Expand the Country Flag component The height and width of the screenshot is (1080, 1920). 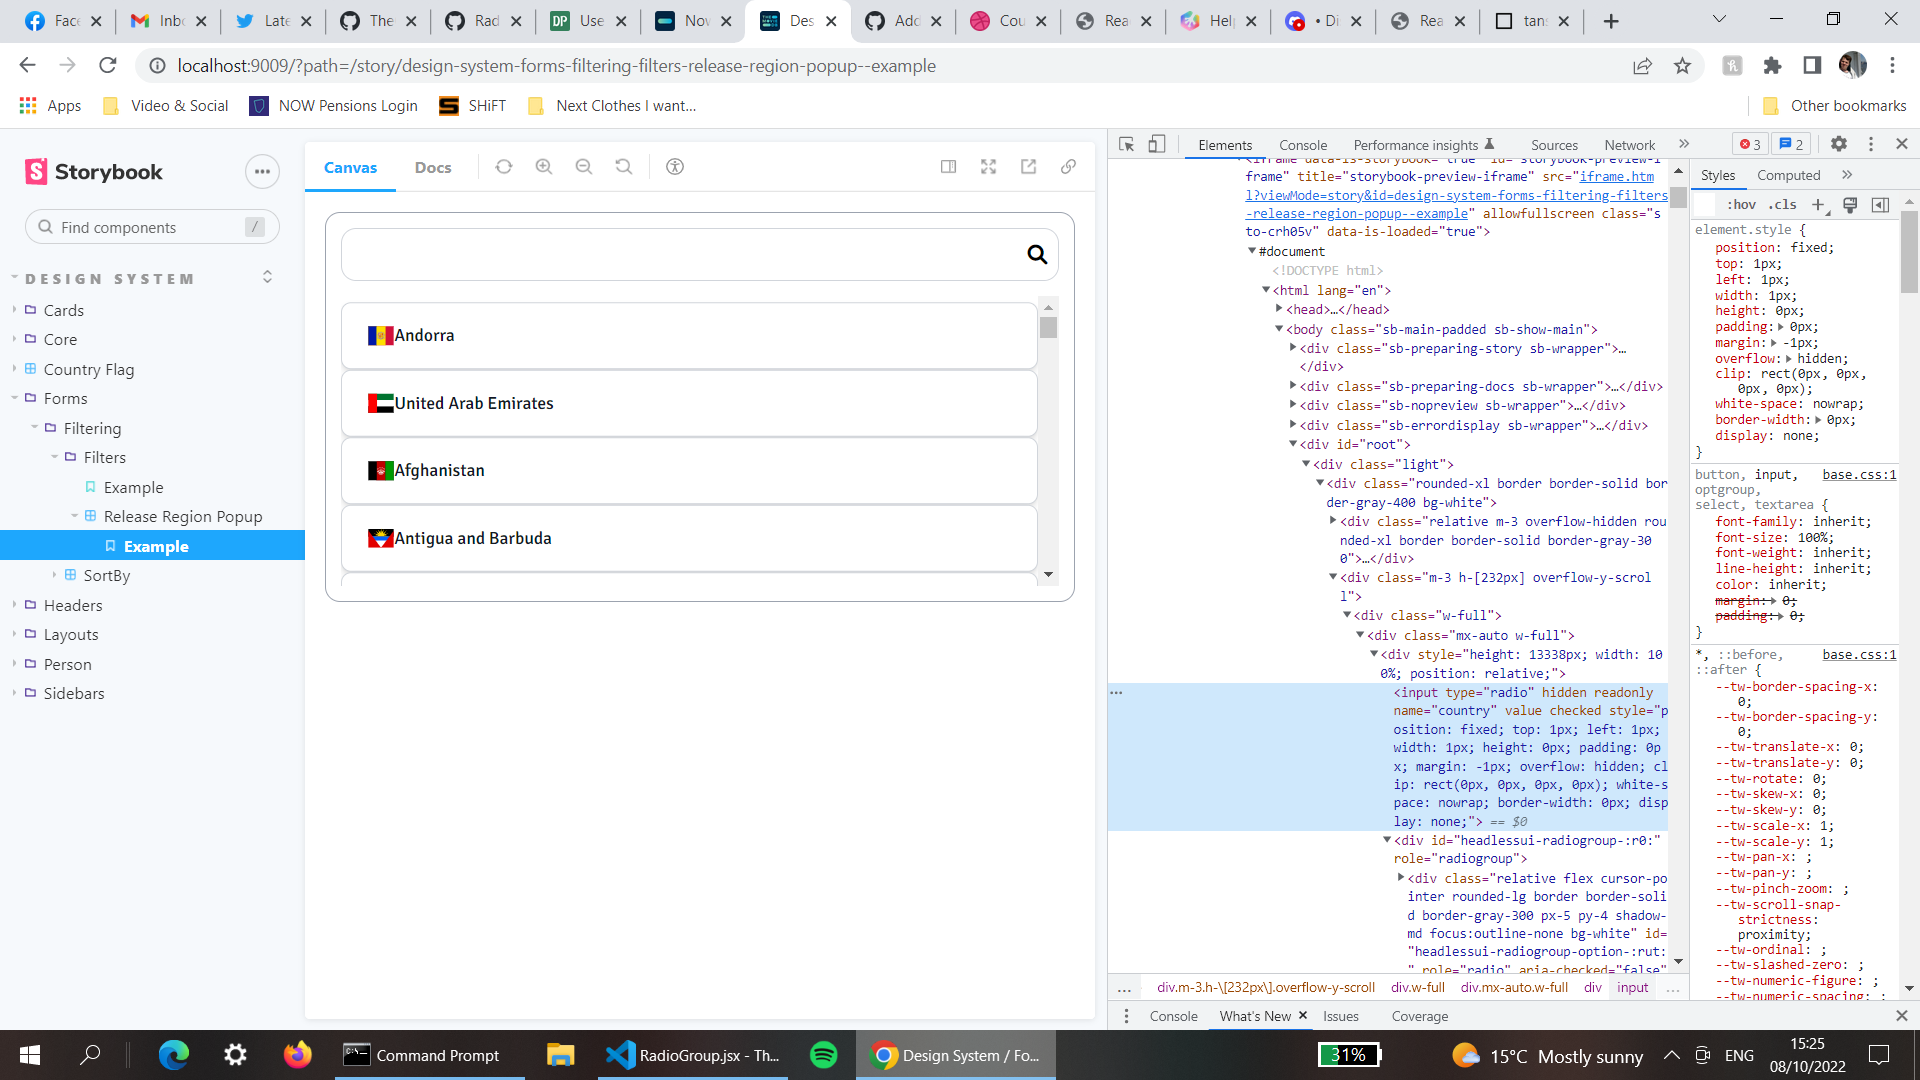point(88,370)
